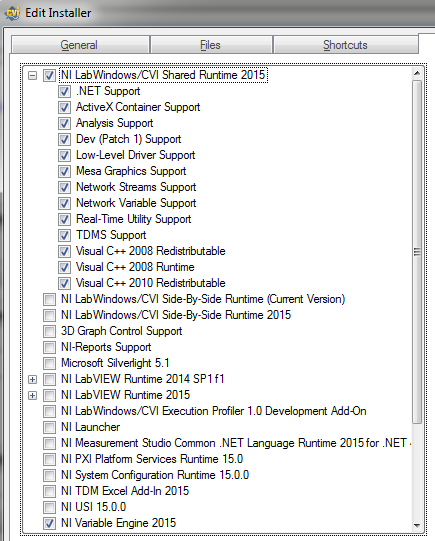Check the NI-Reports Support box
The image size is (435, 541).
49,347
